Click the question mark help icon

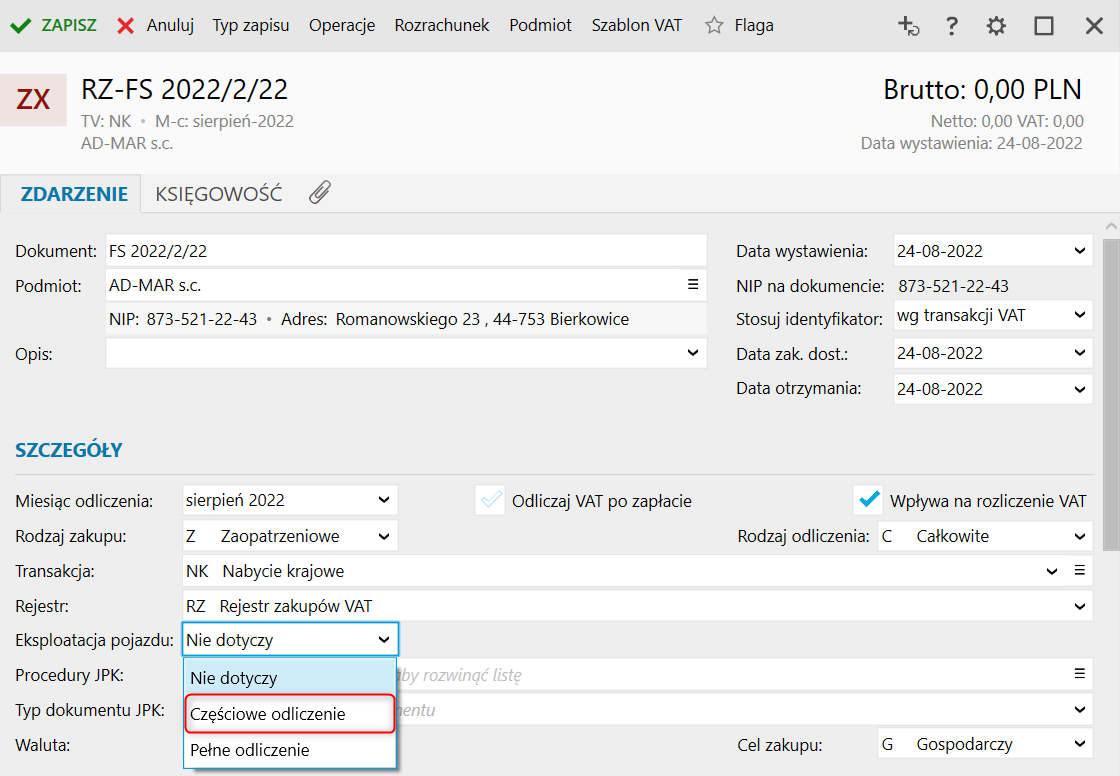coord(952,26)
